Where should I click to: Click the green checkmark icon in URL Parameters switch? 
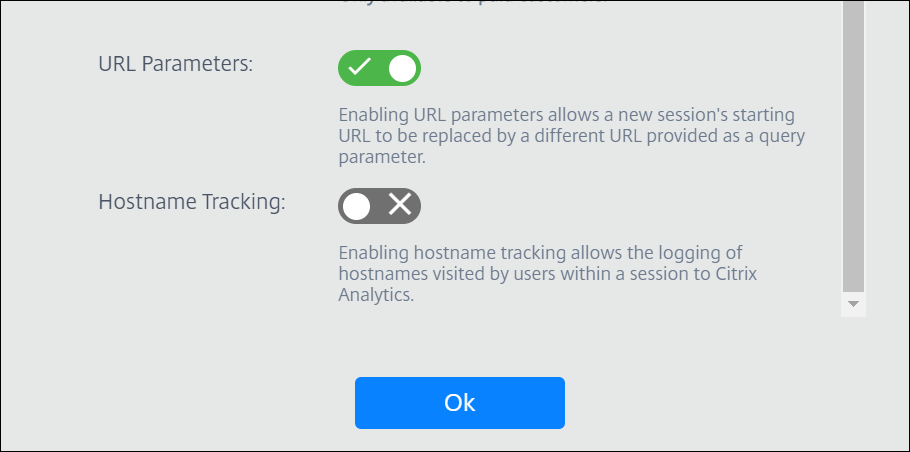click(360, 68)
